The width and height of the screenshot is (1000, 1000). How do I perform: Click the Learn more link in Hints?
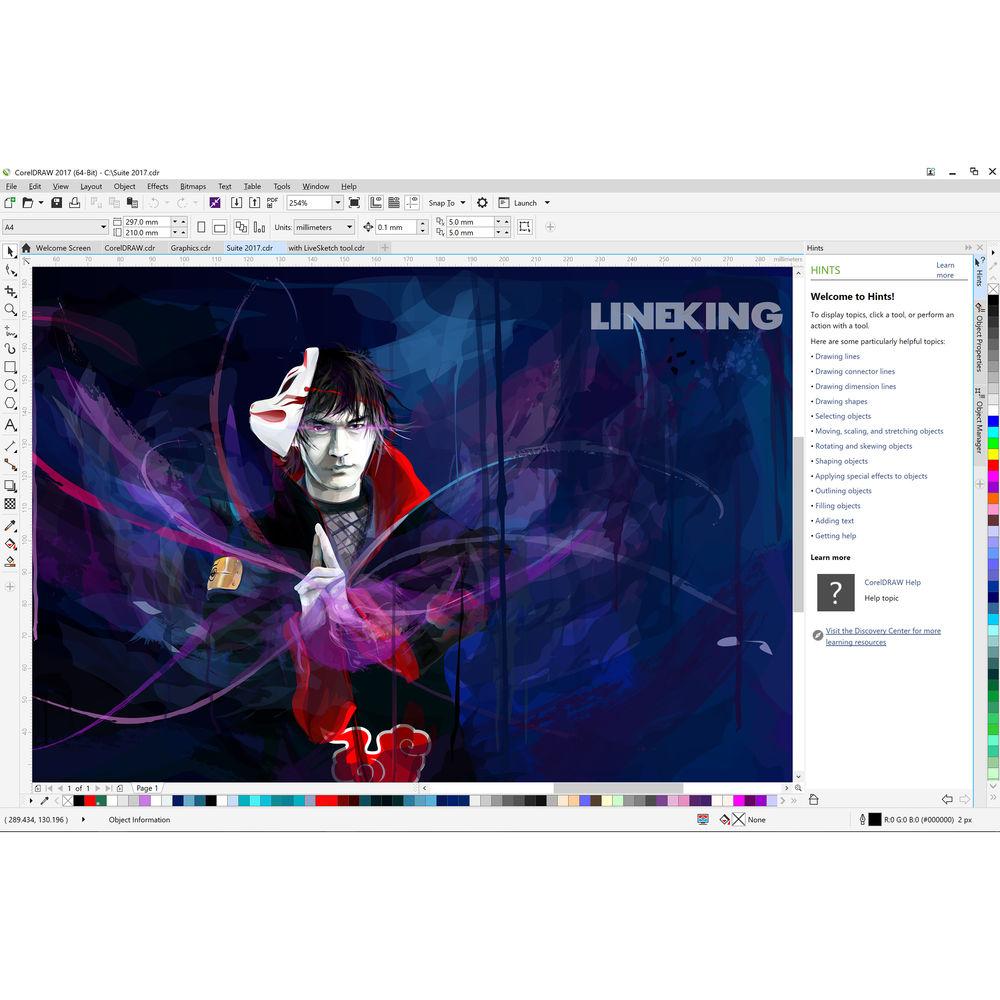[945, 269]
